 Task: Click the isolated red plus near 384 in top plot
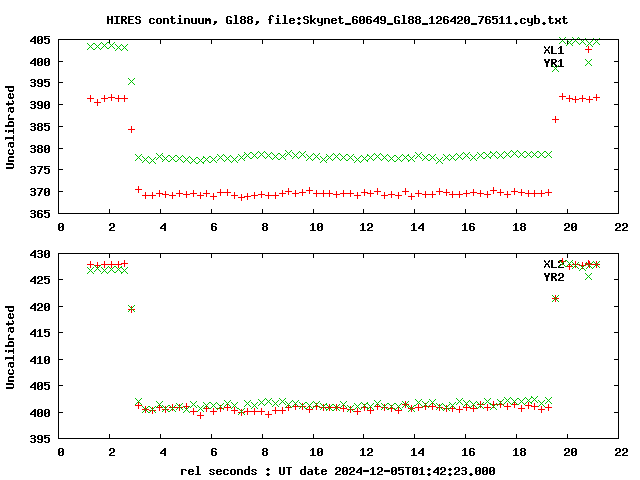click(131, 129)
